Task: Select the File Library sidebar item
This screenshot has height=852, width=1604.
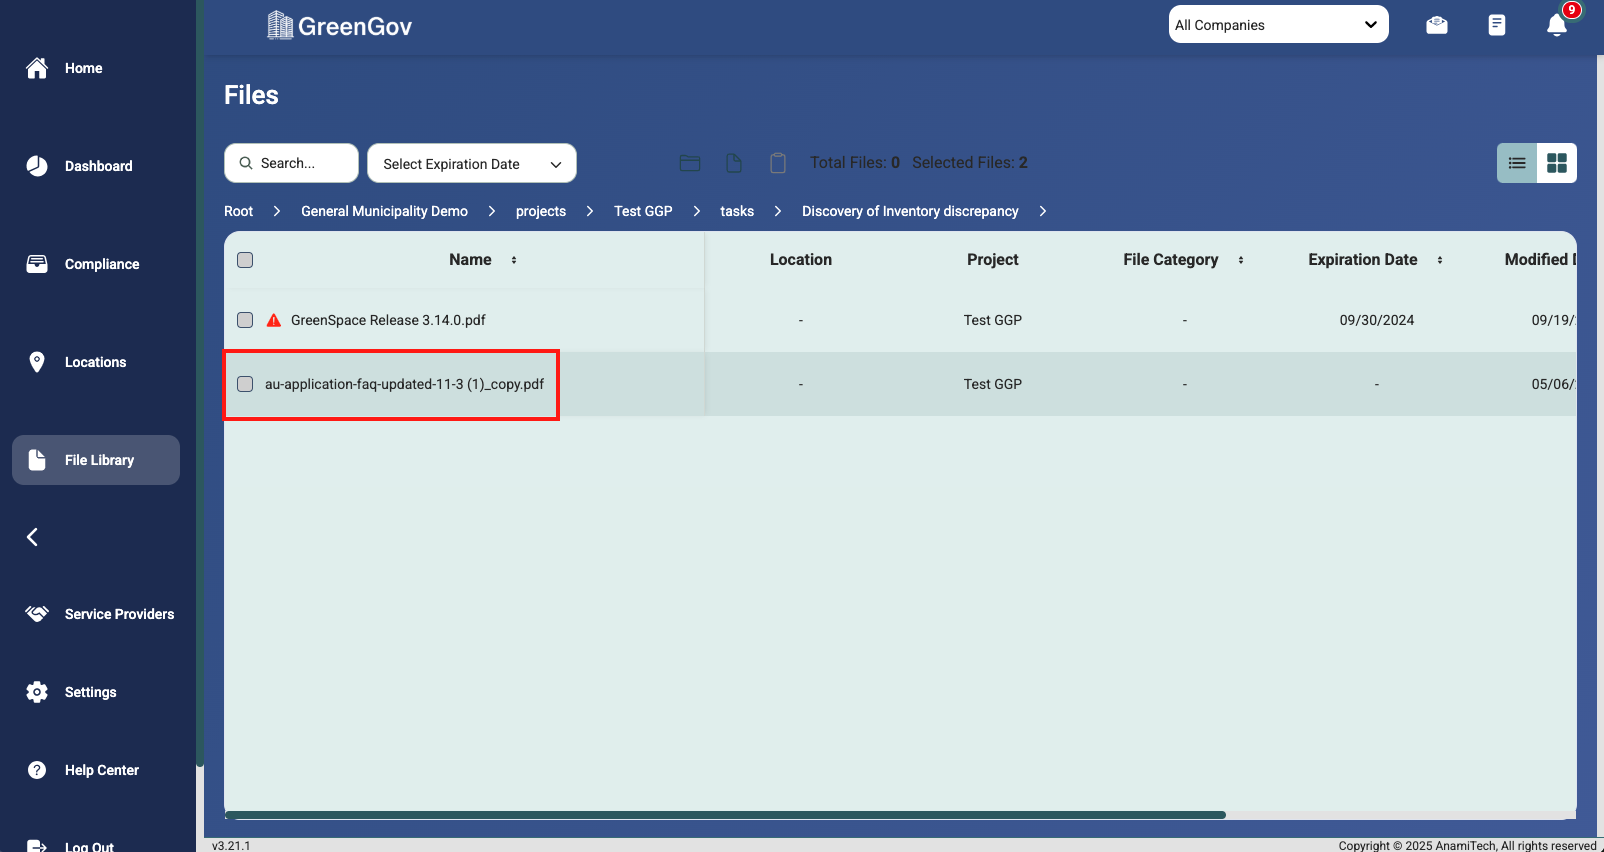Action: (x=96, y=460)
